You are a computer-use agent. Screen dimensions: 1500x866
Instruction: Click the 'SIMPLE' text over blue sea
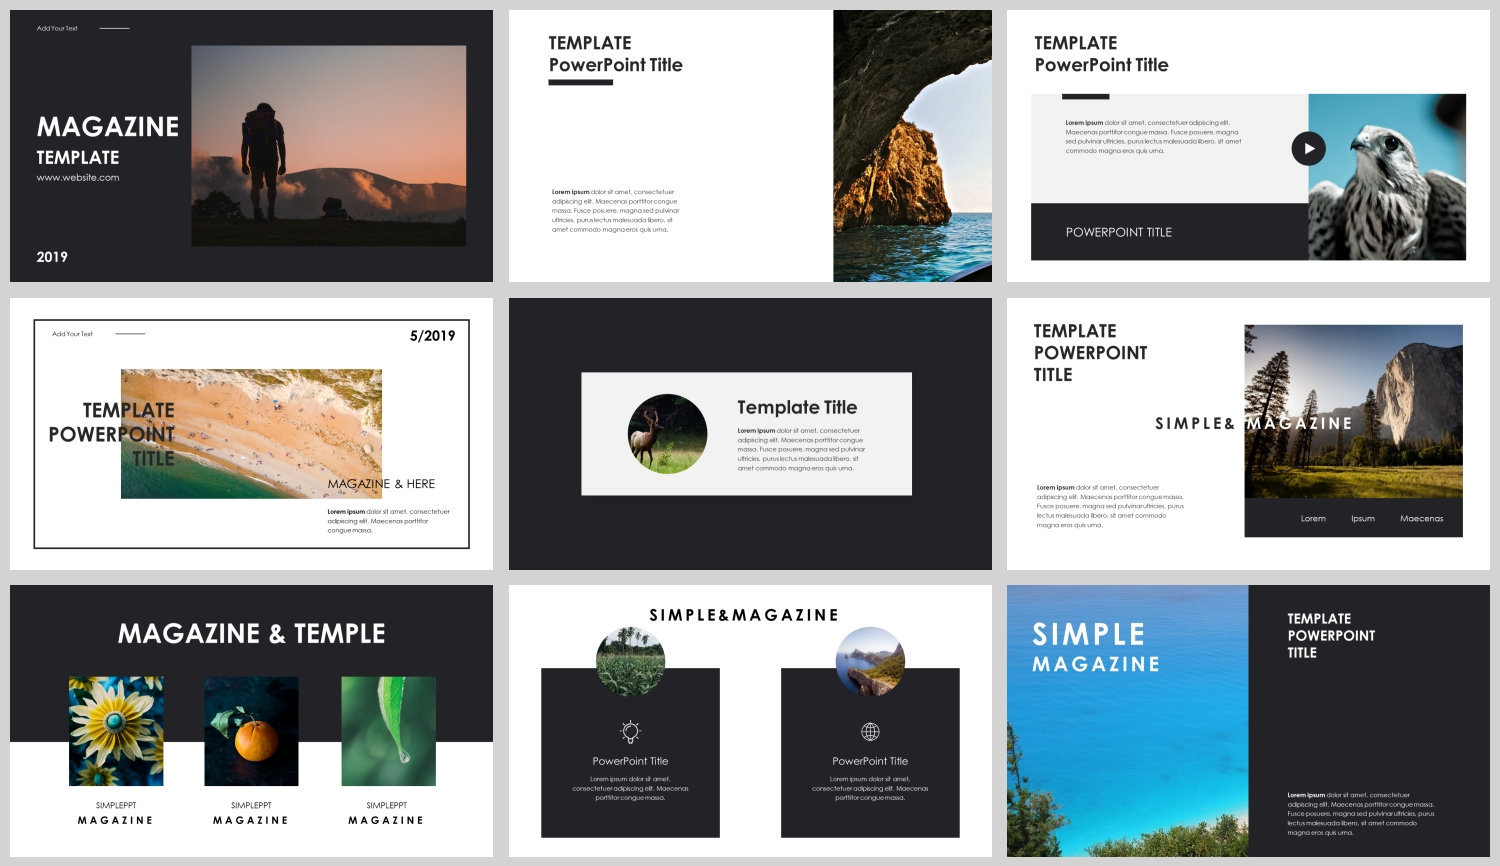click(x=1088, y=635)
